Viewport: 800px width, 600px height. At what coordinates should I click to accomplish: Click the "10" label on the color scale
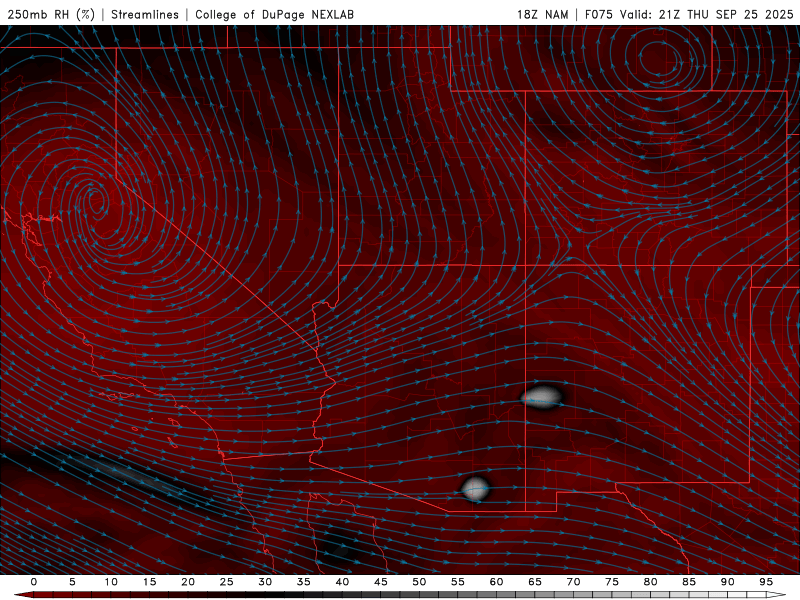111,582
